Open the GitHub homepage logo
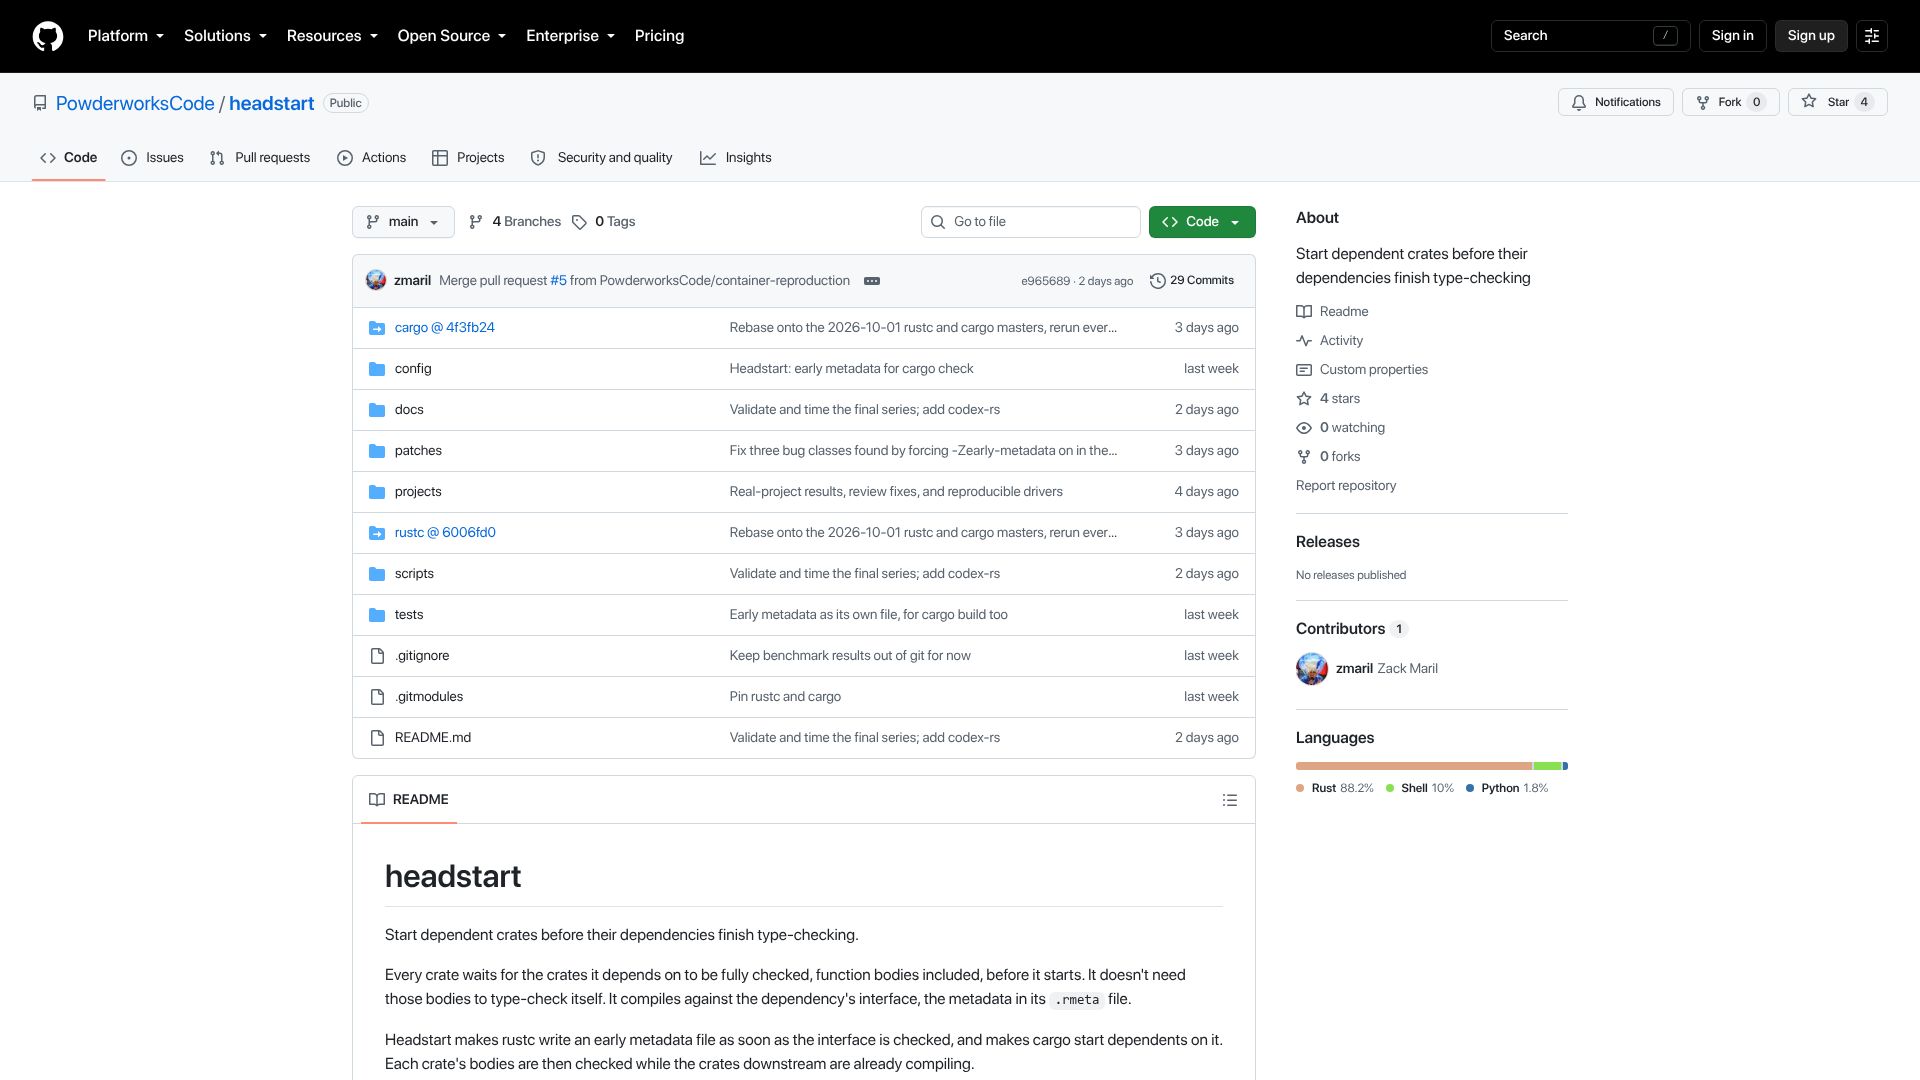The image size is (1920, 1080). point(48,36)
